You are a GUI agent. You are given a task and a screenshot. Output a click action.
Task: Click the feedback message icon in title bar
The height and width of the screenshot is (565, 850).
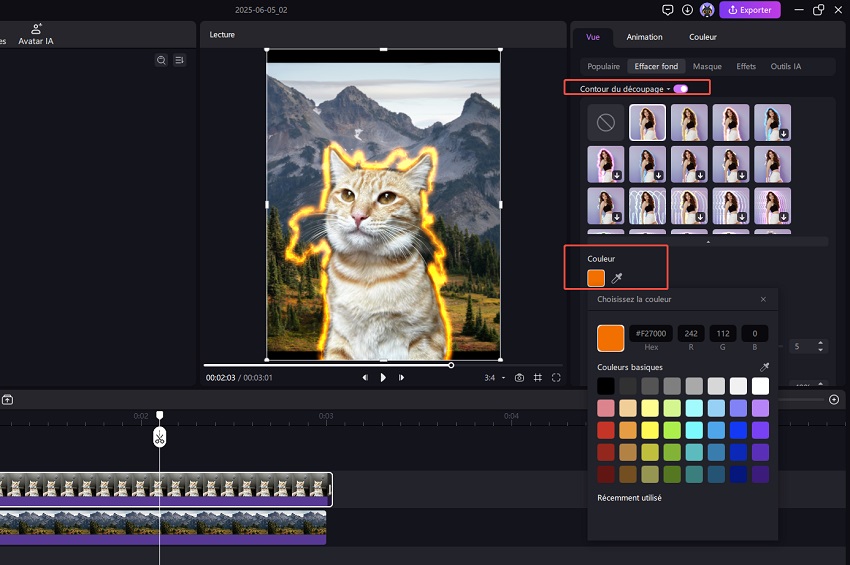click(668, 10)
